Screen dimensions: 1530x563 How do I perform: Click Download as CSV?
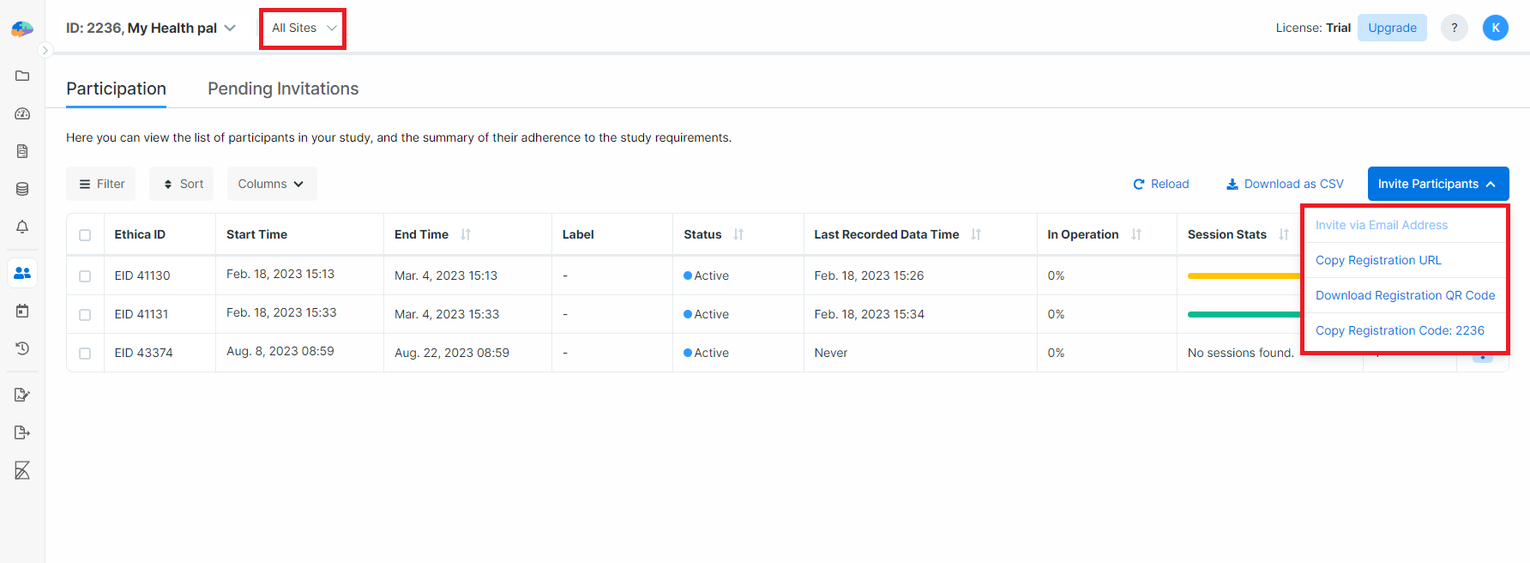[1285, 184]
